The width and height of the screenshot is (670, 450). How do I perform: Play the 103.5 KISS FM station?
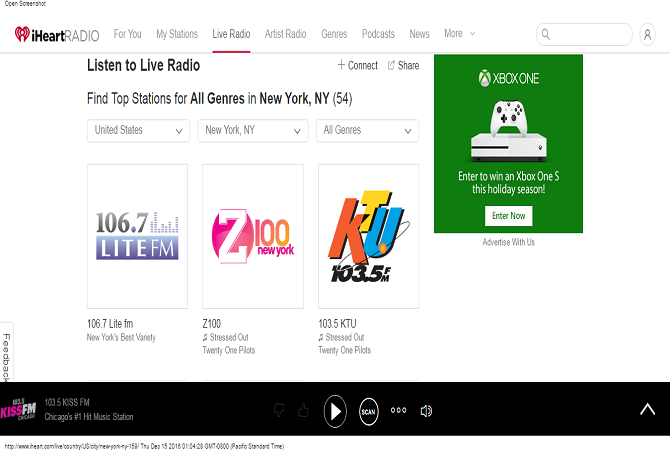335,411
